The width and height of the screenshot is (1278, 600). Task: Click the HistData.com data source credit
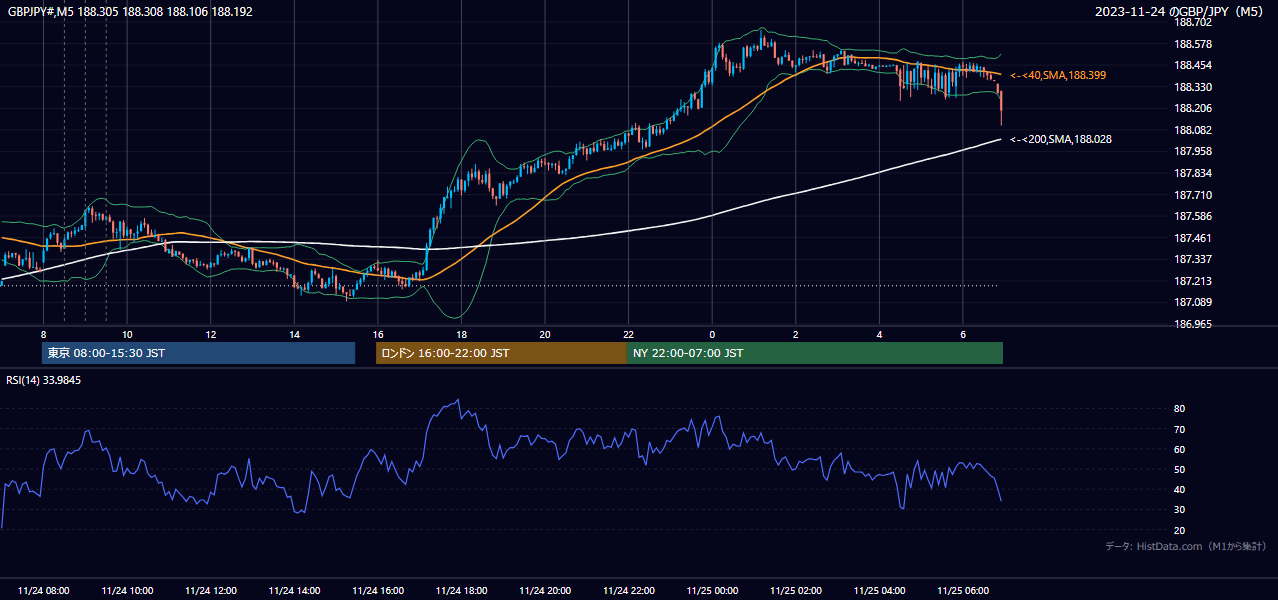pos(1185,546)
